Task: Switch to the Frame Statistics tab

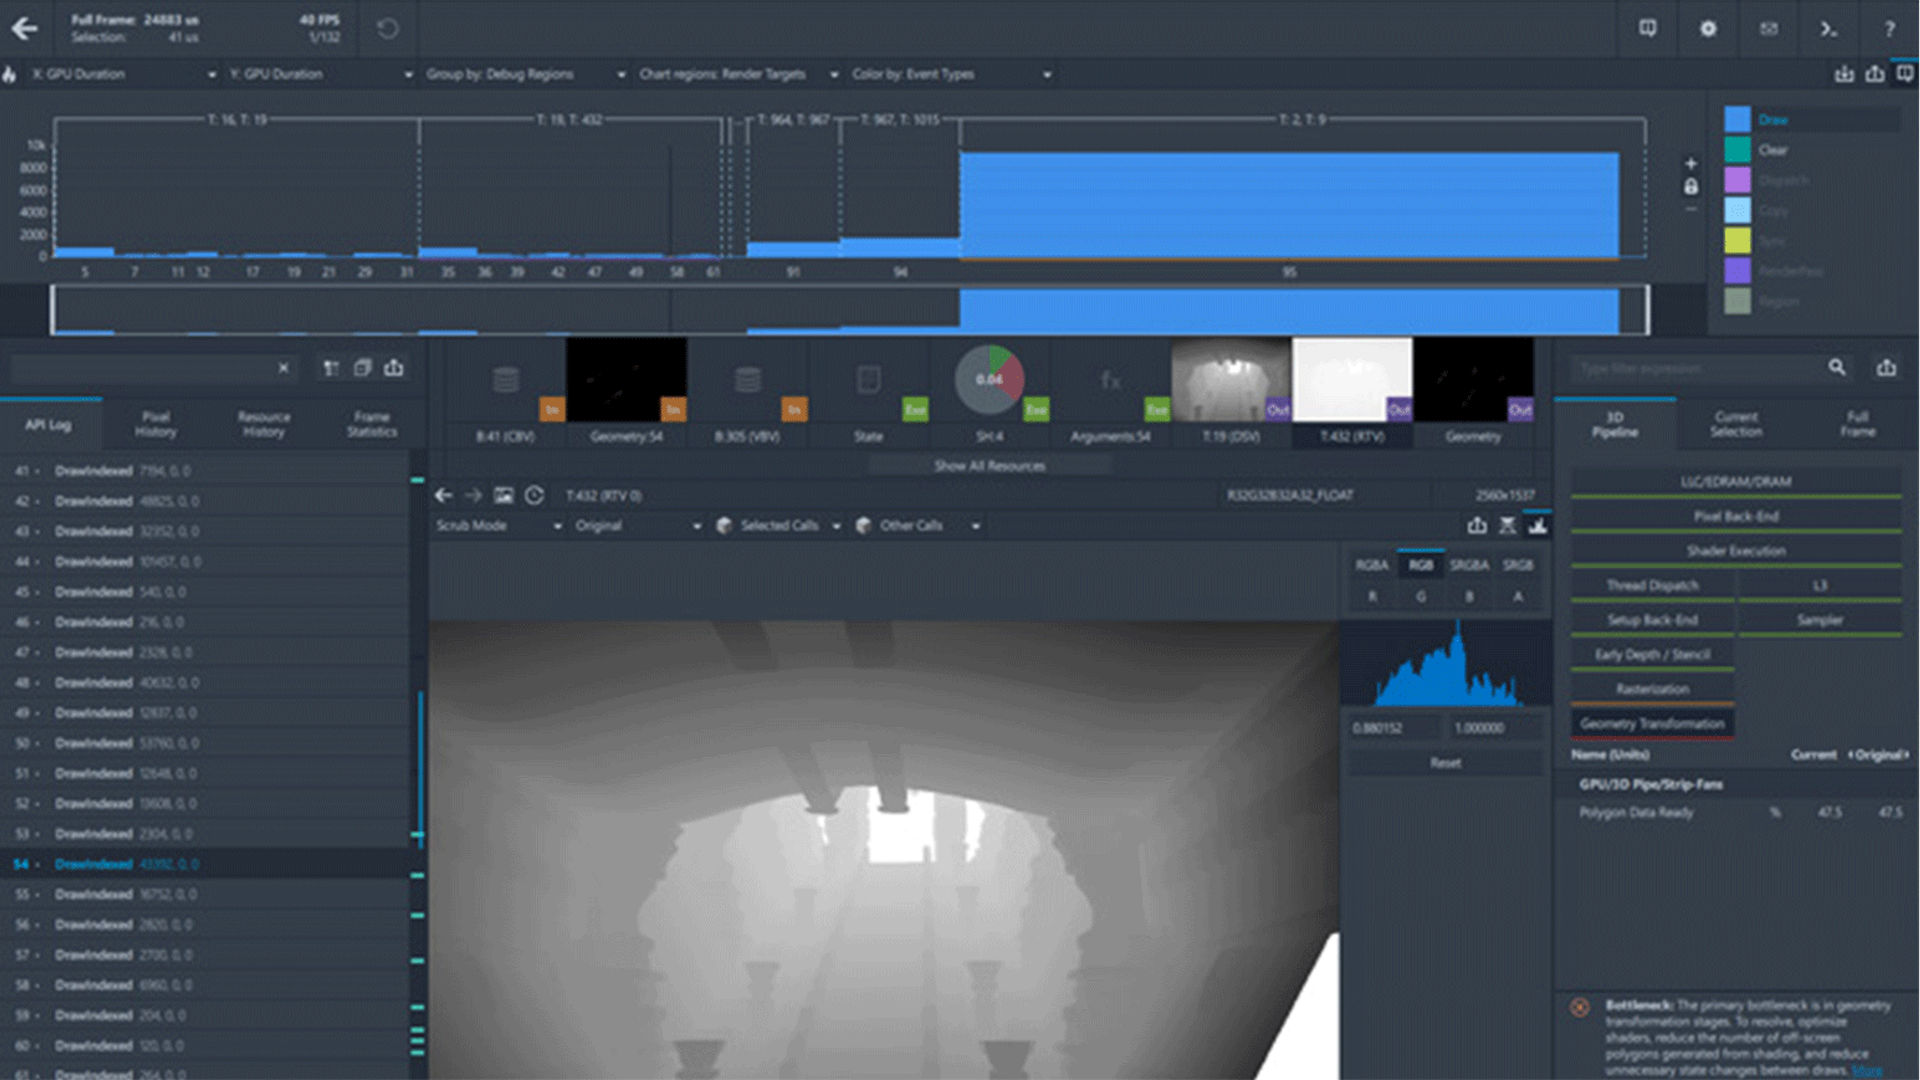Action: pos(371,425)
